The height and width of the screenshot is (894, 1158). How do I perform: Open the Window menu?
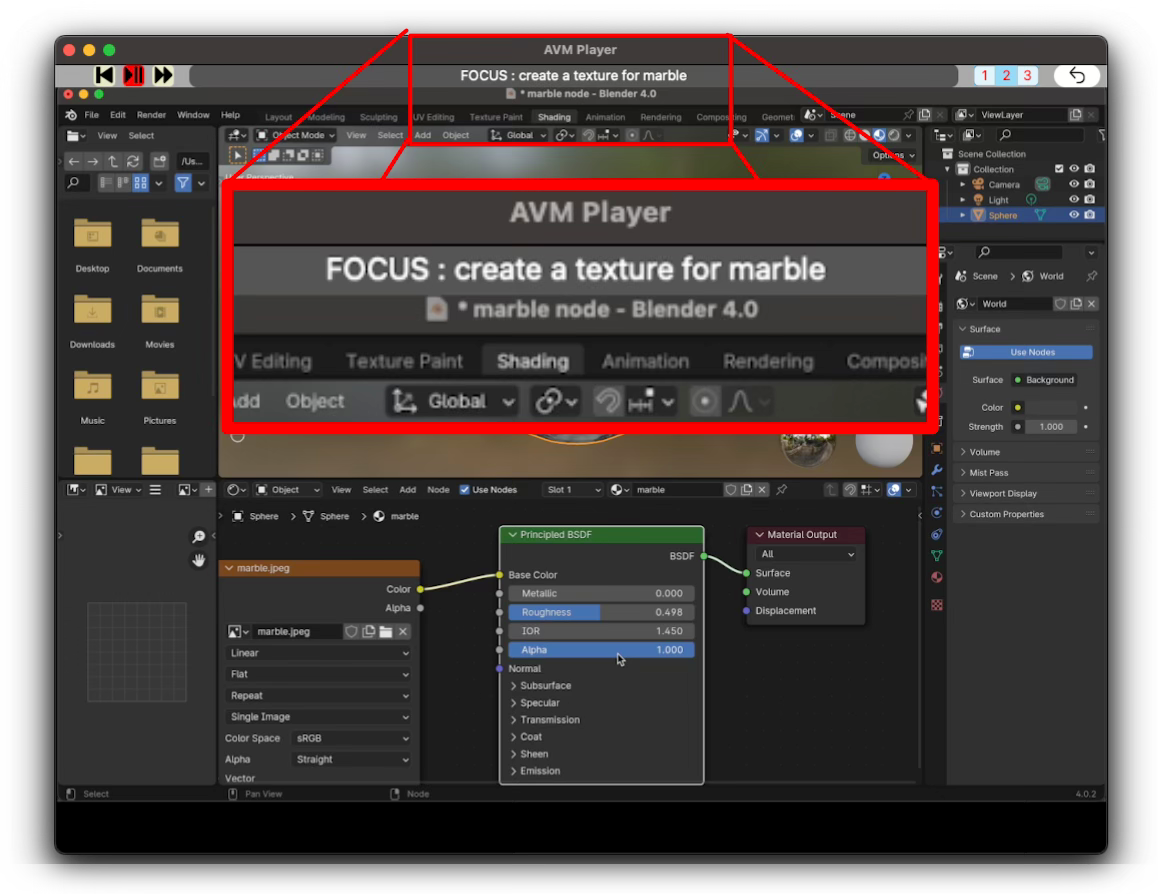[x=193, y=115]
